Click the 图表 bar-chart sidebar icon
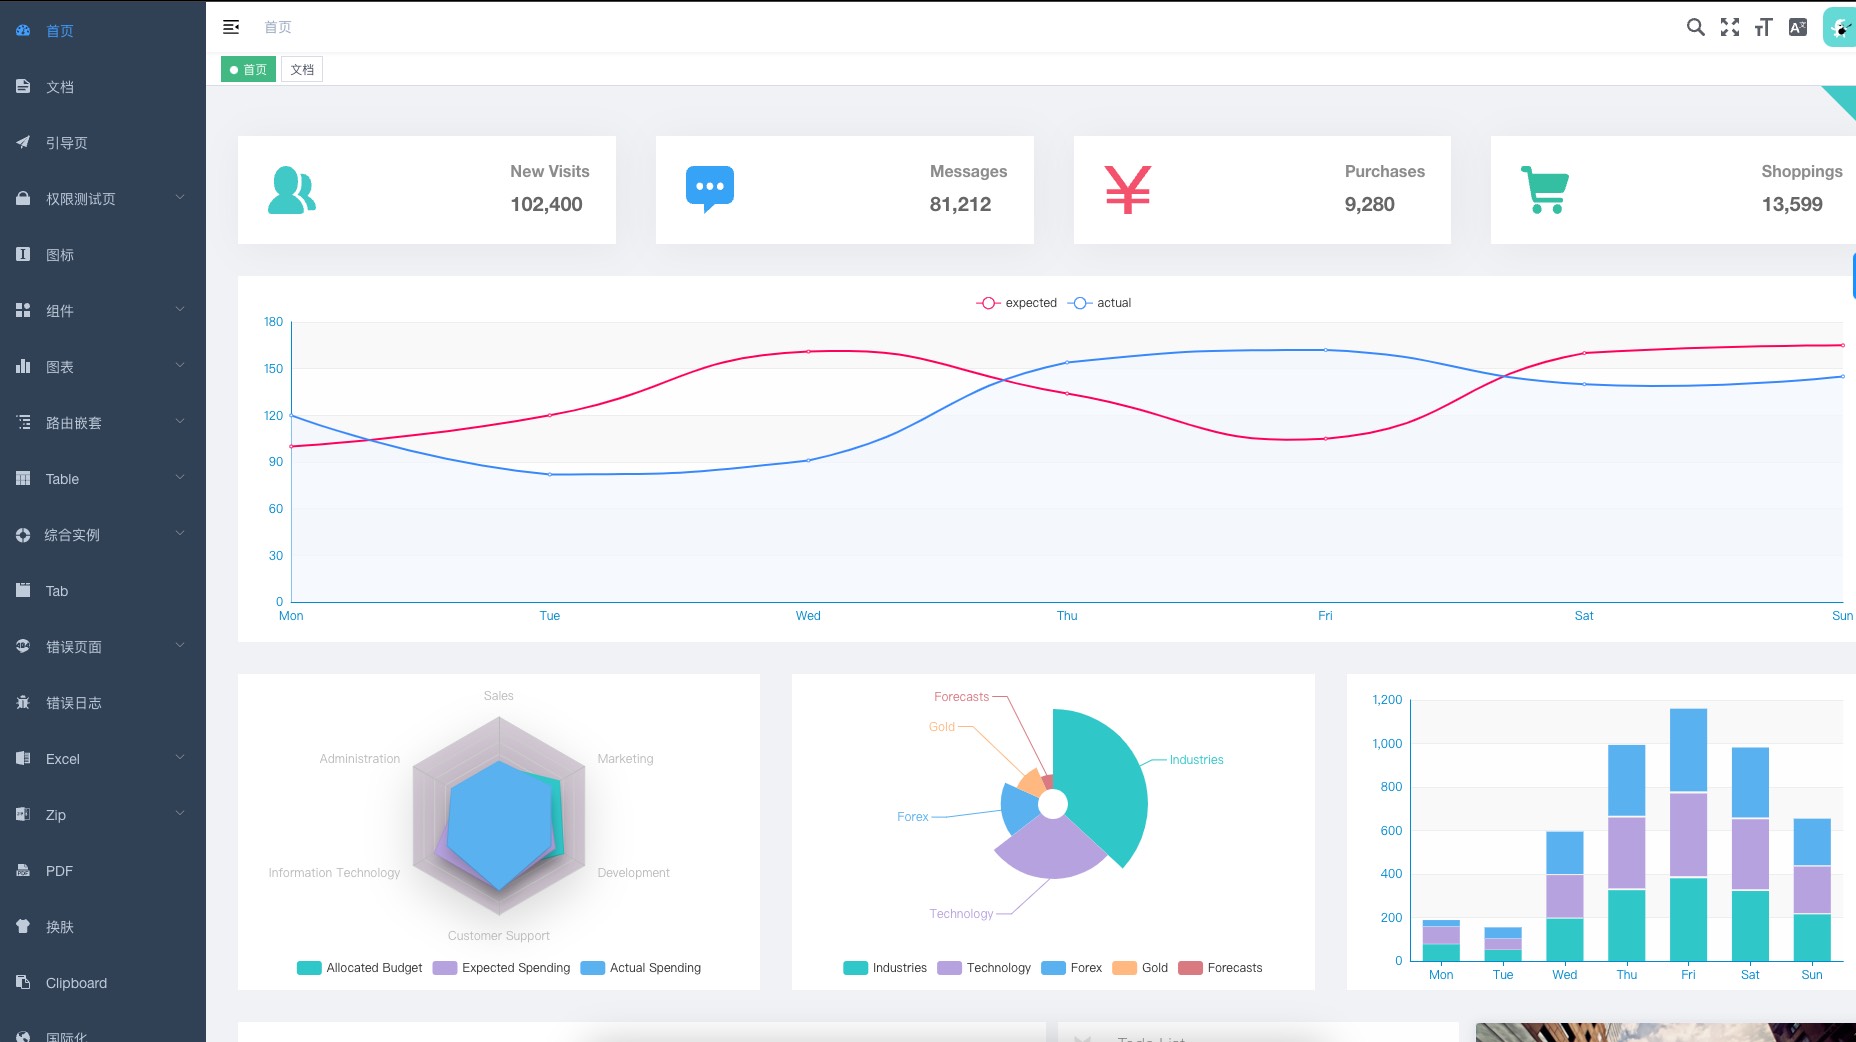Screen dimensions: 1856x1042 pyautogui.click(x=23, y=367)
